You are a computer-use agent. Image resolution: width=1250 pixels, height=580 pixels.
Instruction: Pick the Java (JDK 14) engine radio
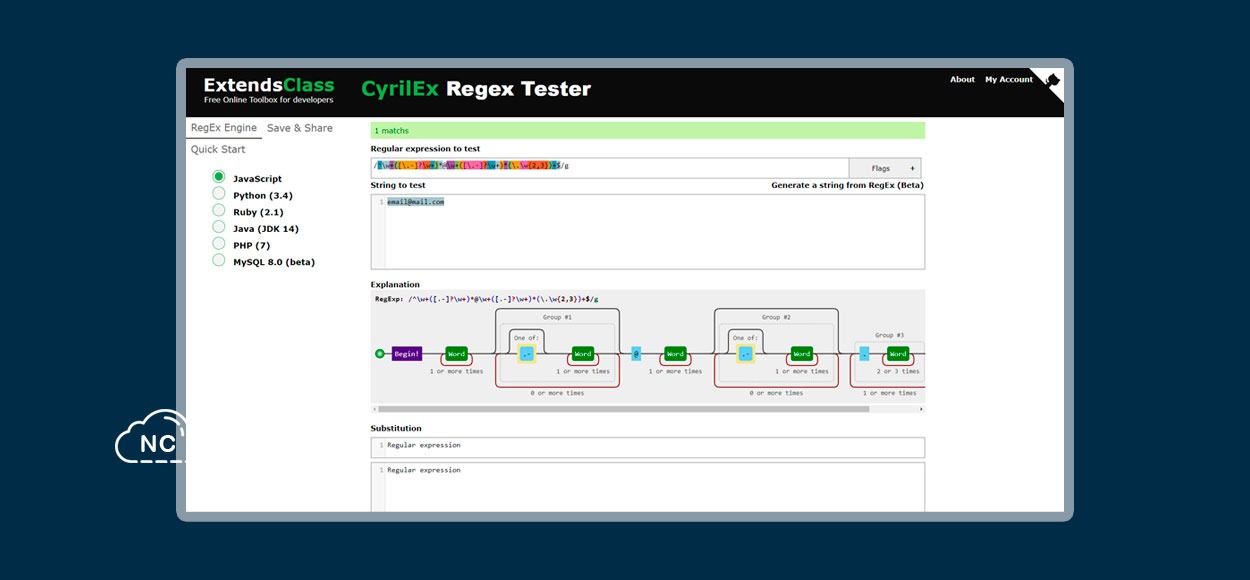point(218,227)
